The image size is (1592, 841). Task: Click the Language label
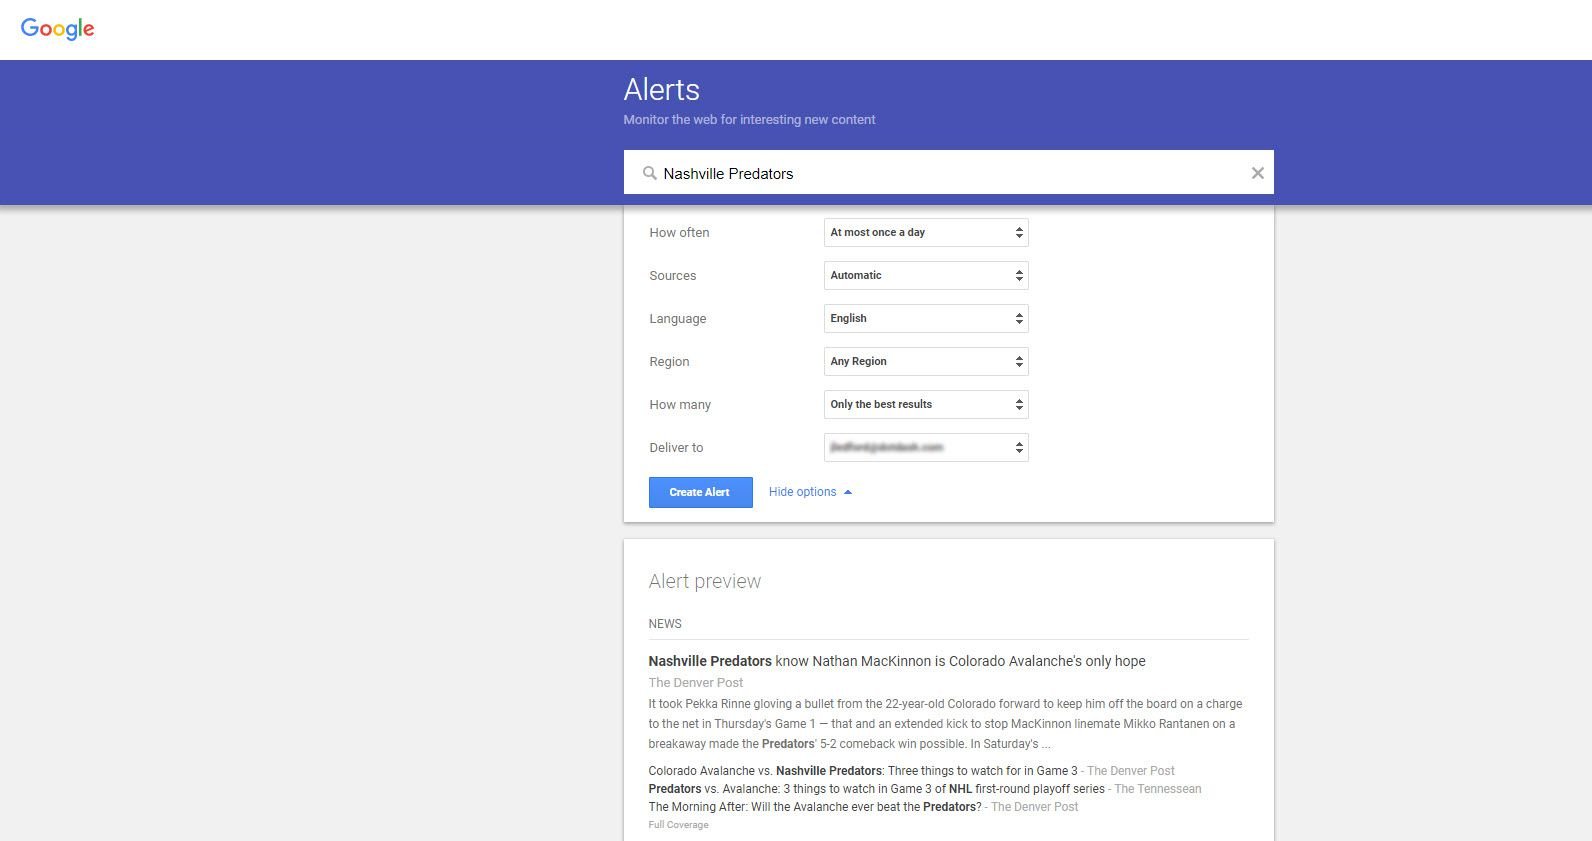(678, 319)
